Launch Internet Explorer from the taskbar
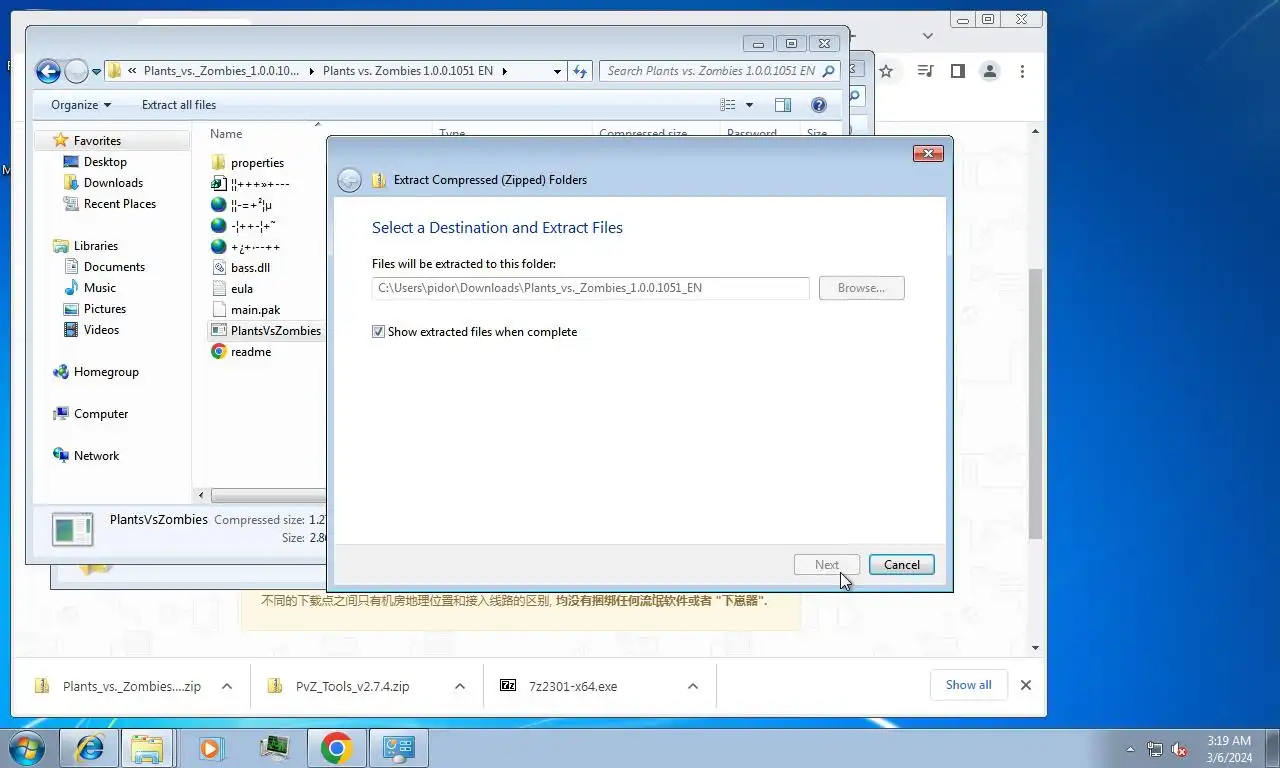Image resolution: width=1280 pixels, height=768 pixels. [x=89, y=748]
